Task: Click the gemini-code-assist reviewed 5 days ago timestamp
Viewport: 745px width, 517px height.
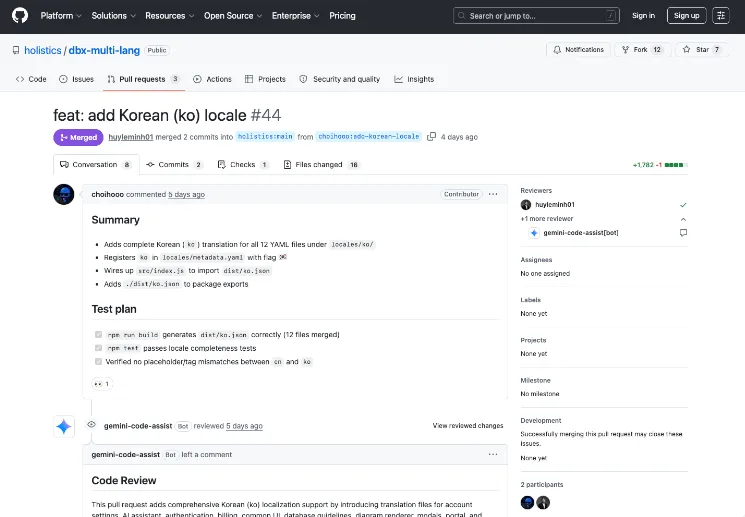Action: coord(244,426)
